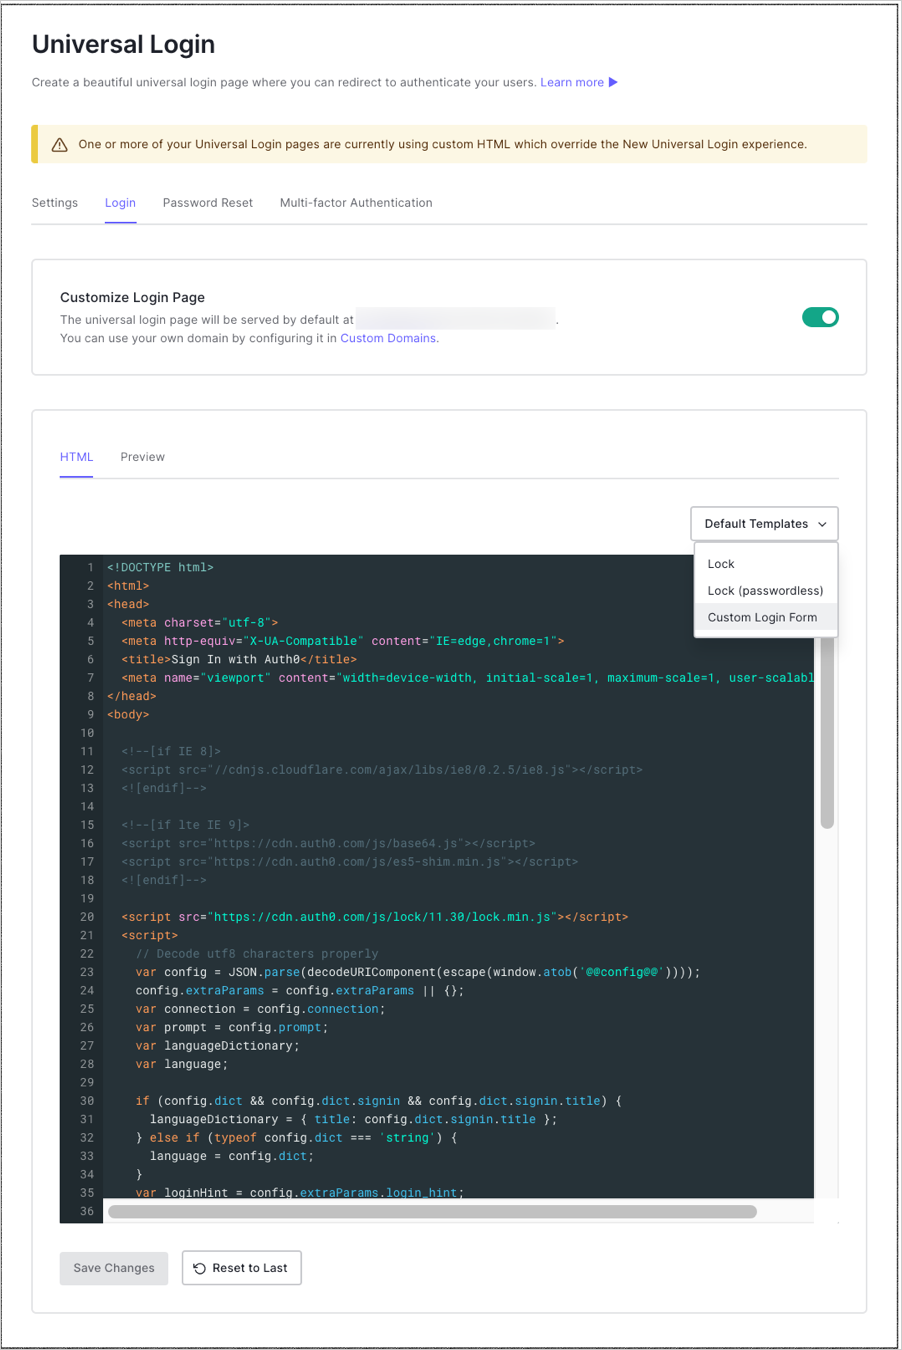Click the chevron on Default Templates

[x=823, y=523]
